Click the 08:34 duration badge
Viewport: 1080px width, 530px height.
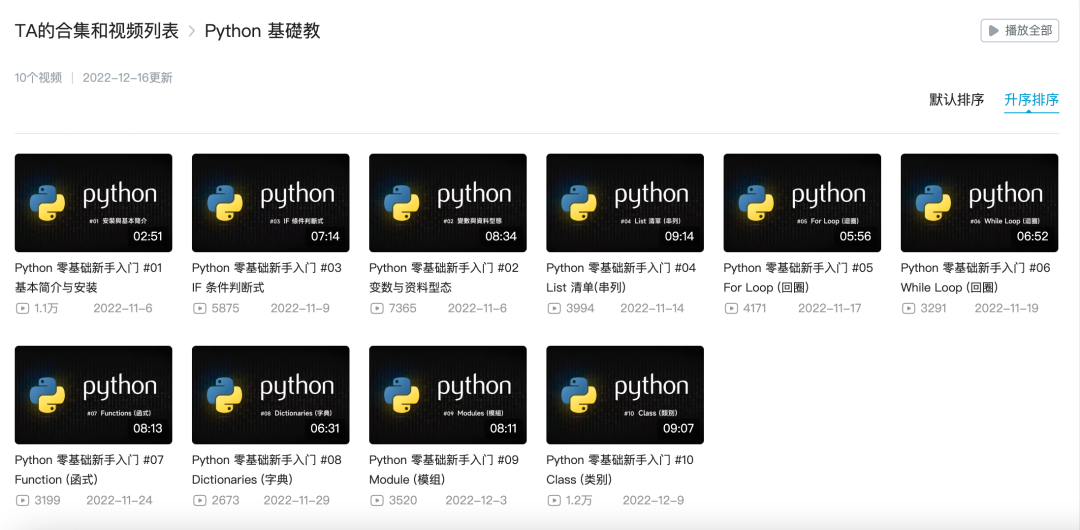pos(502,236)
